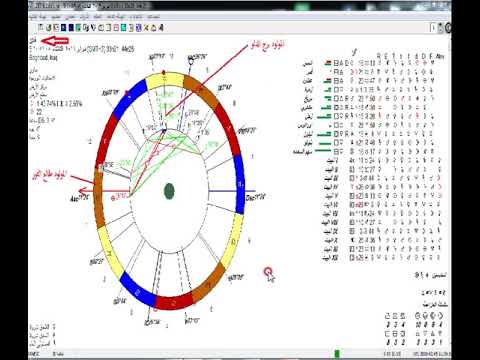Image resolution: width=480 pixels, height=360 pixels.
Task: Click the yellow zodiac segment at the wheel top
Action: [165, 81]
